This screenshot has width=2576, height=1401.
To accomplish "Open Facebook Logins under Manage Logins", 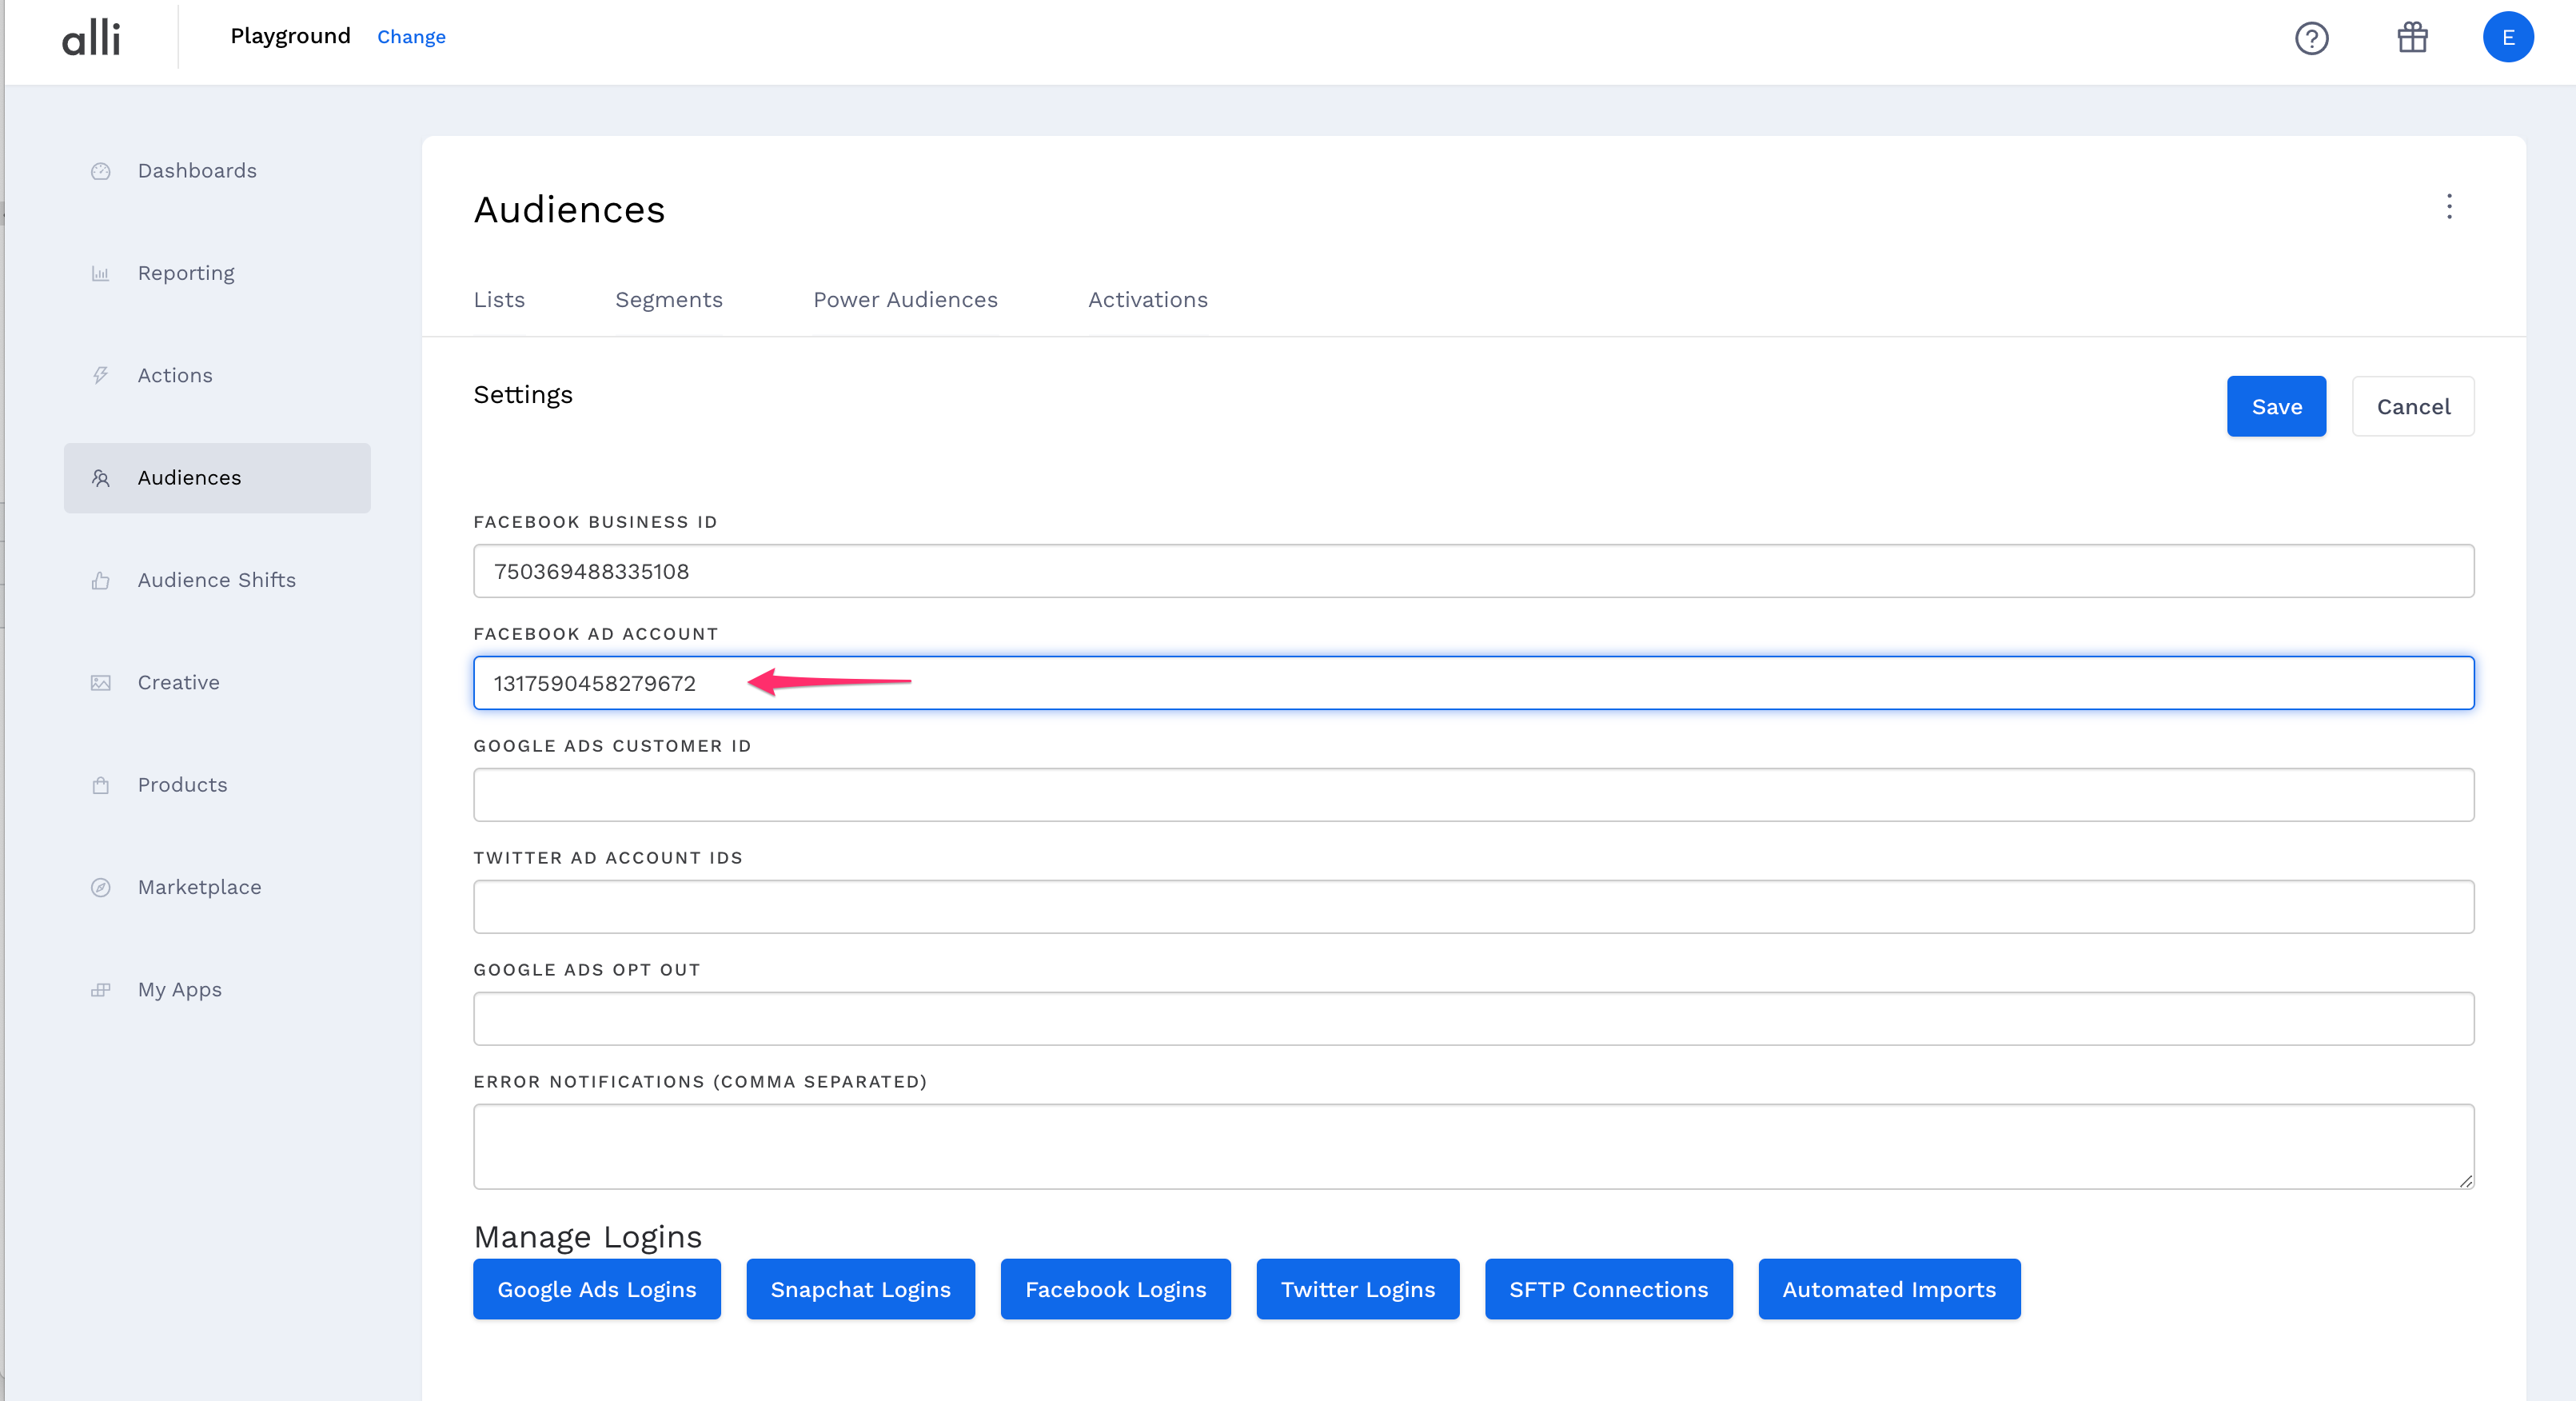I will [1115, 1289].
